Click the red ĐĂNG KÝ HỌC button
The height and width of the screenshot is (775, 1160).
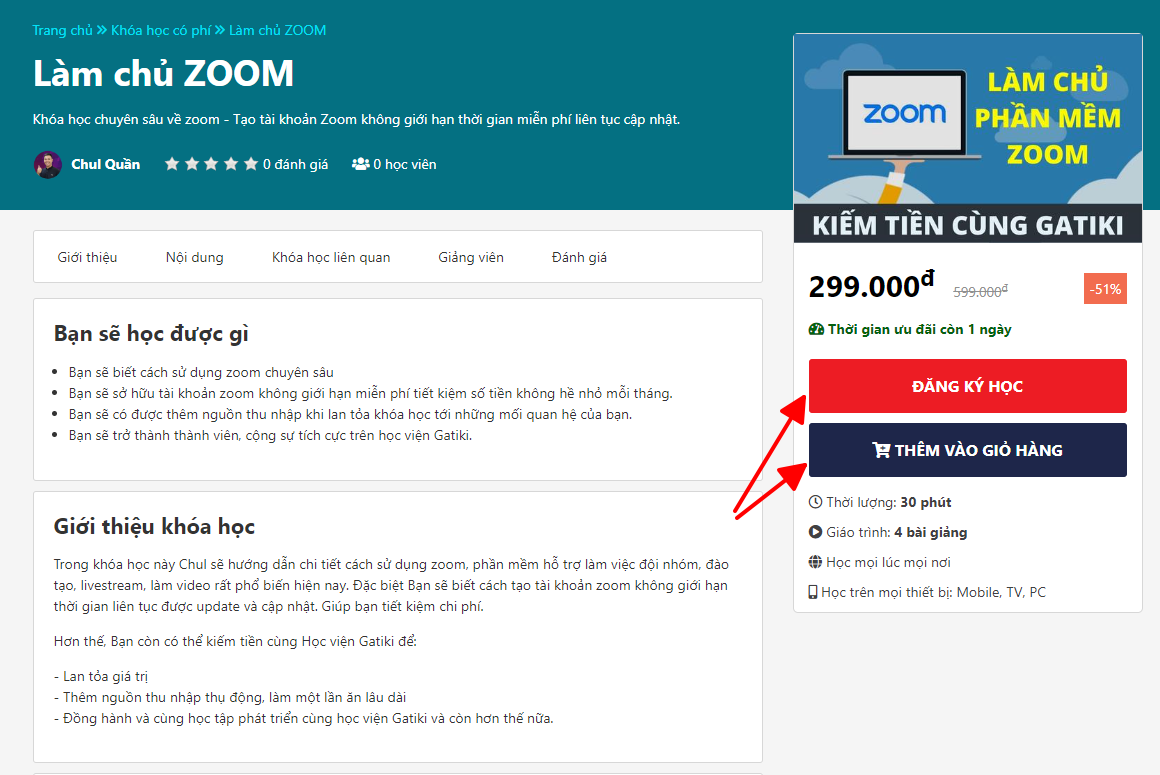coord(968,386)
